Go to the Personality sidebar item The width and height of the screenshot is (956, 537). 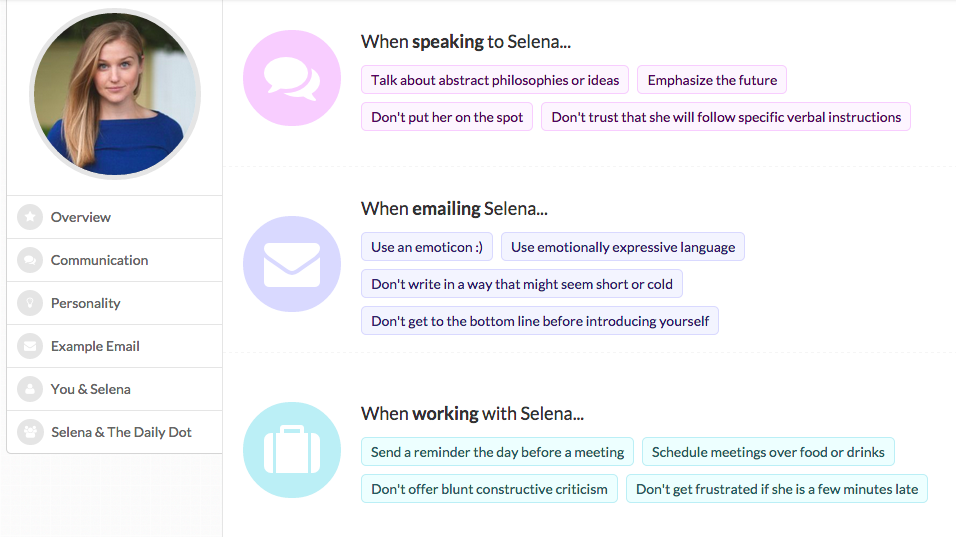coord(86,303)
